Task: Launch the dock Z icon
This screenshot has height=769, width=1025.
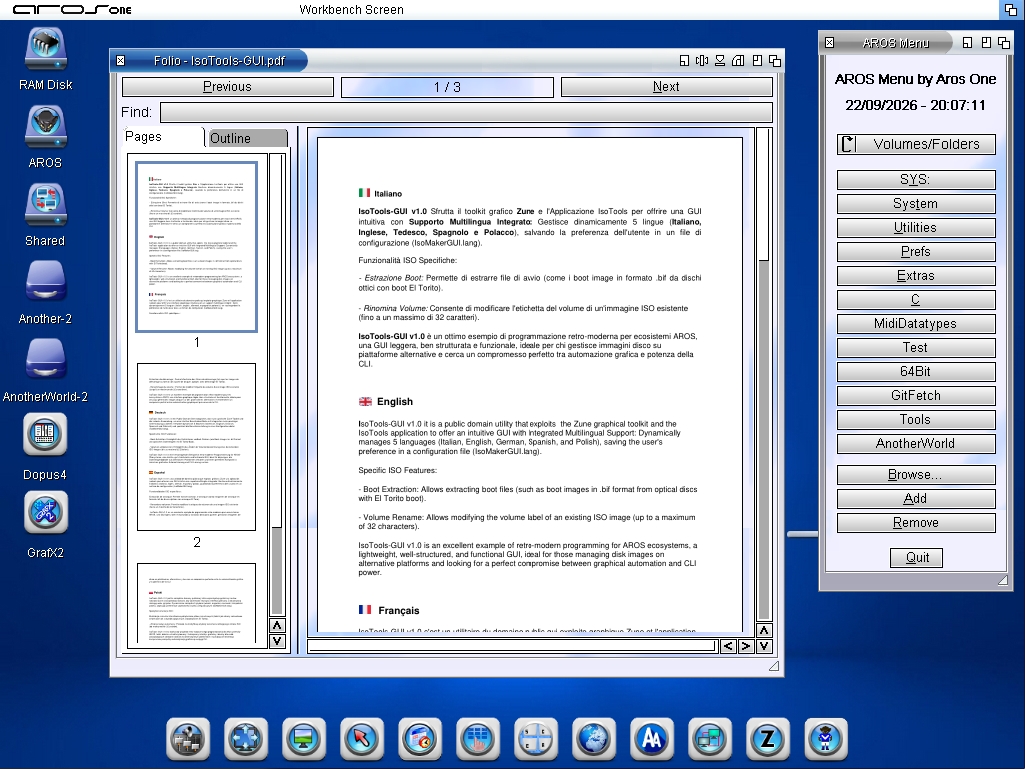Action: pos(768,739)
